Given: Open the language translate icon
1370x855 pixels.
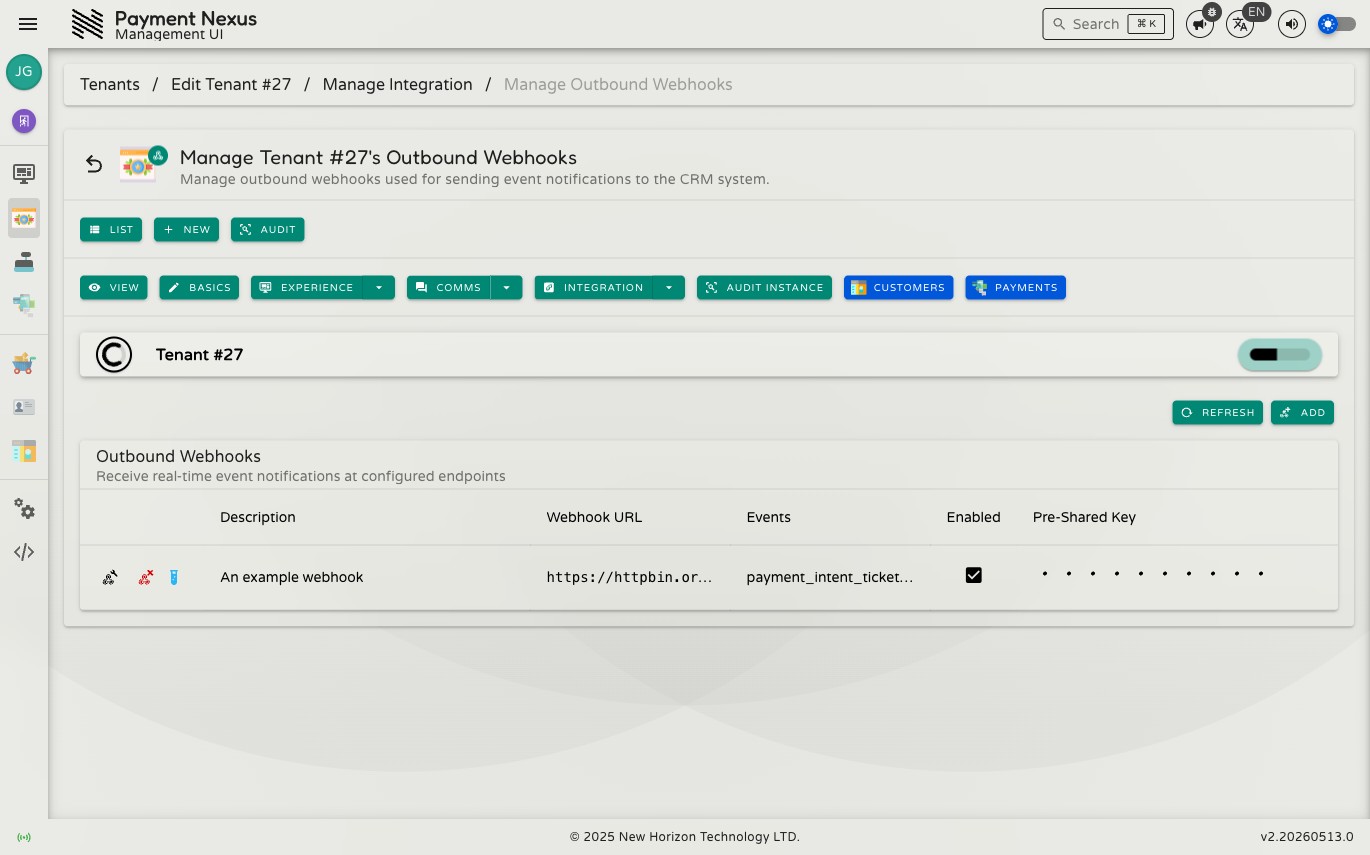Looking at the screenshot, I should coord(1240,24).
